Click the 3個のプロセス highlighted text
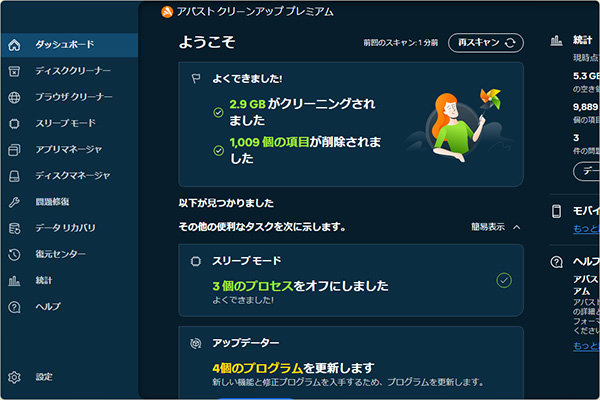Viewport: 600px width, 400px height. [253, 286]
